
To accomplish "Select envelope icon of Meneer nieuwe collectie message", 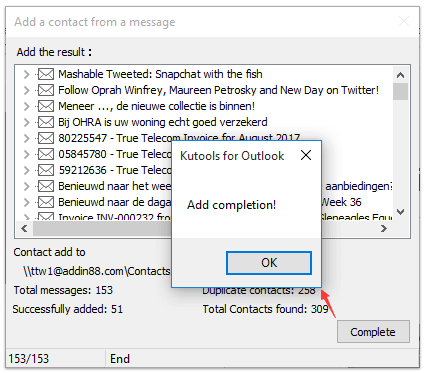I will (46, 106).
